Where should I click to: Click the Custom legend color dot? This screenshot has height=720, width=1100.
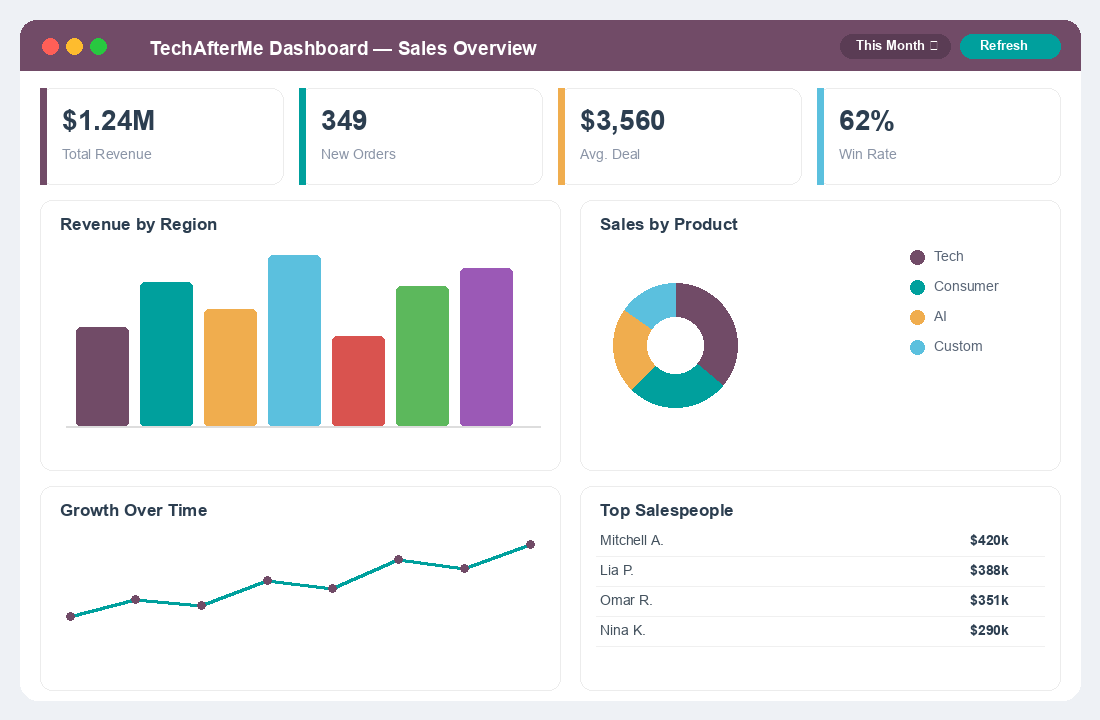click(917, 347)
